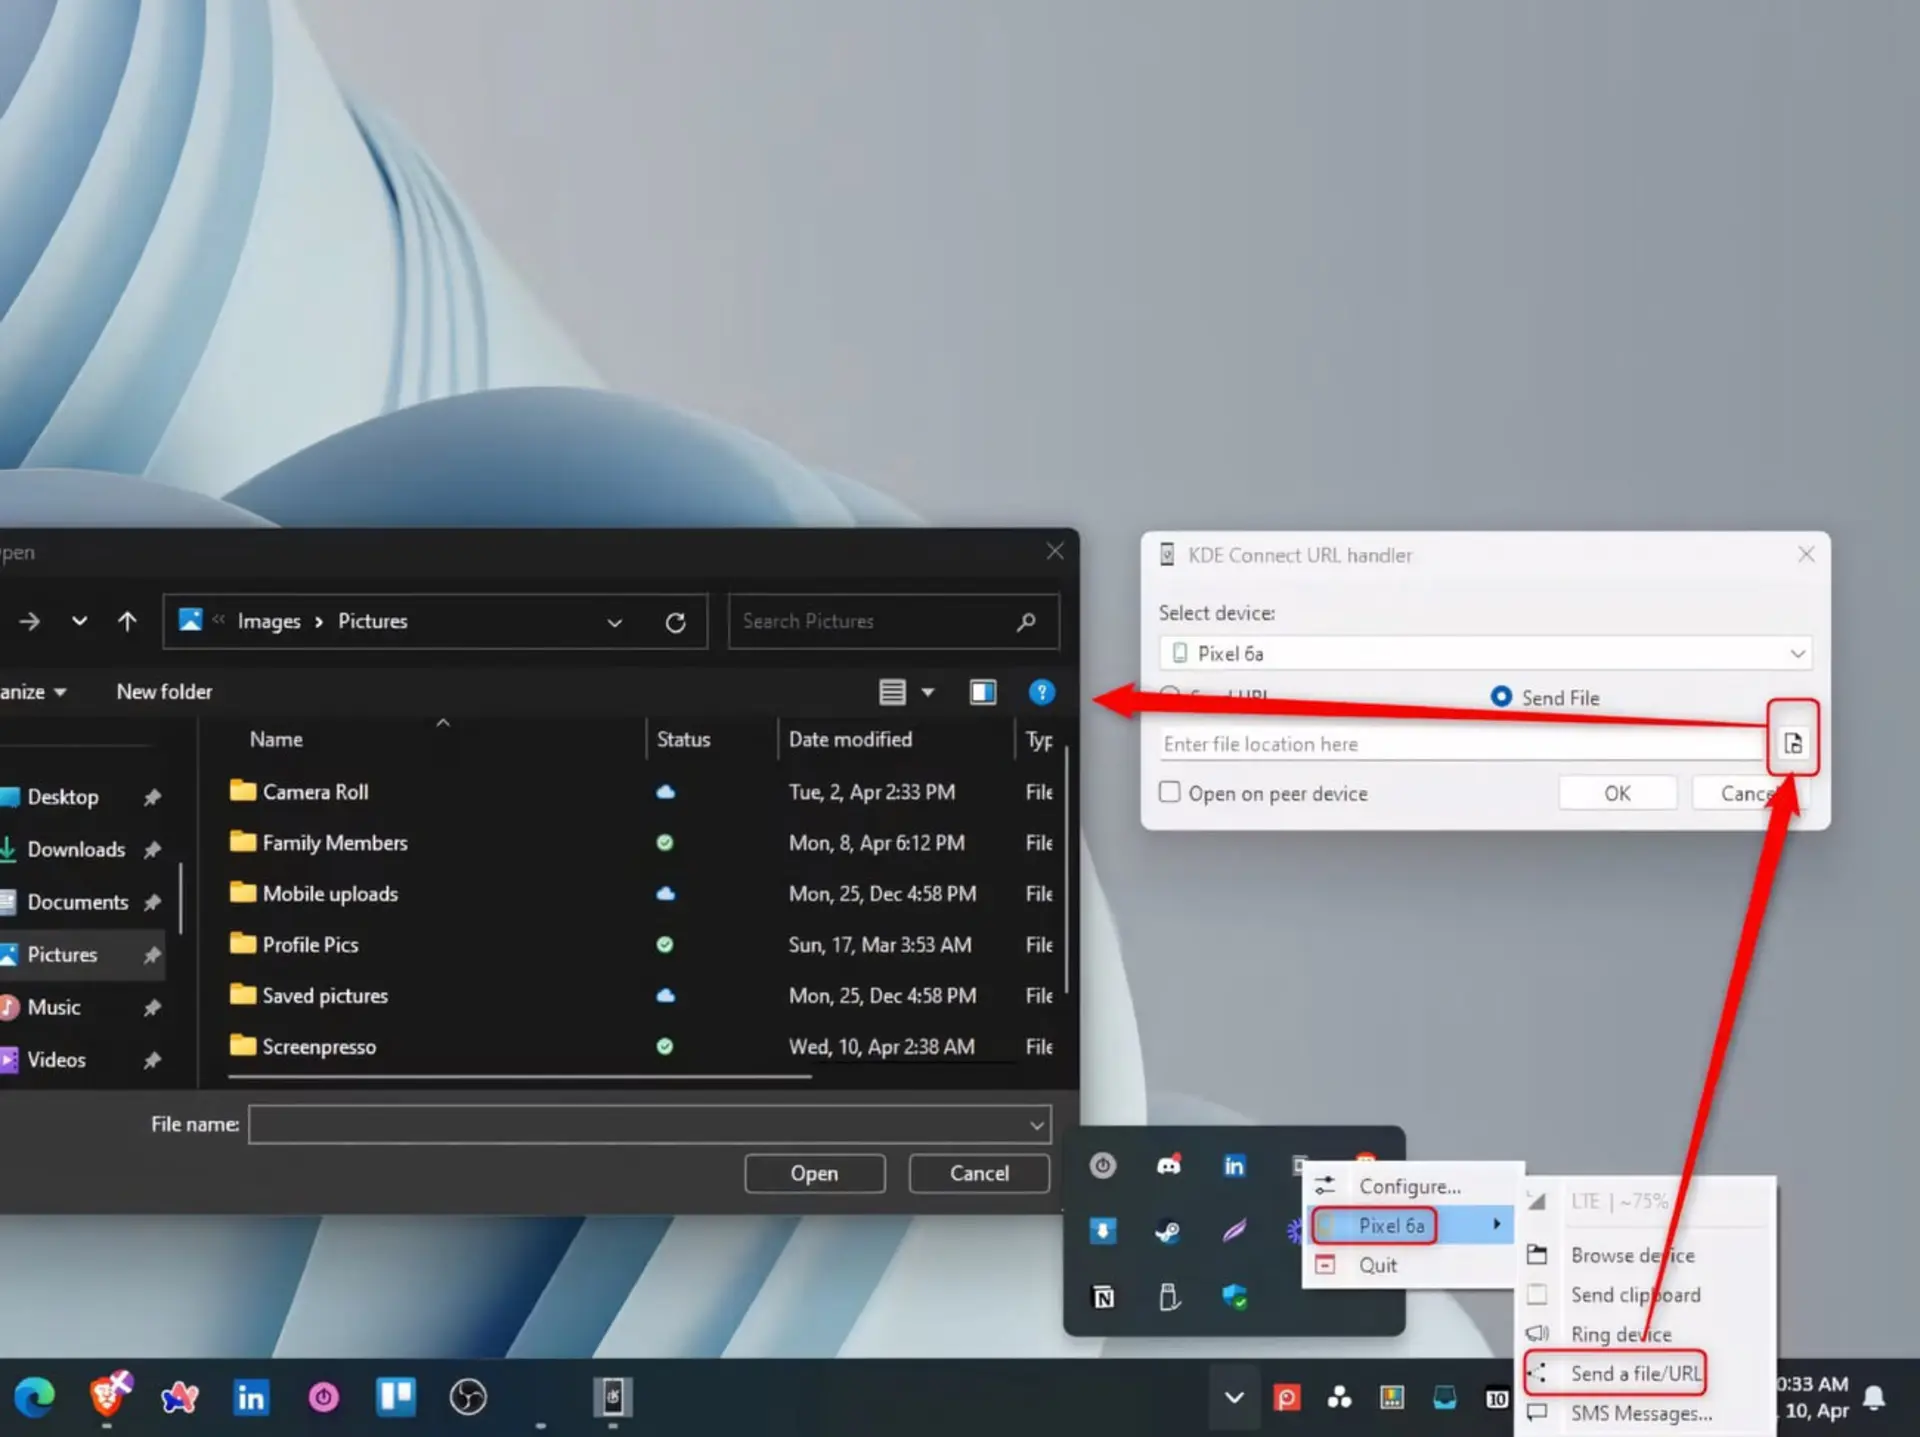Screen dimensions: 1920x1437
Task: Open Discord from the tray overflow
Action: tap(1168, 1165)
